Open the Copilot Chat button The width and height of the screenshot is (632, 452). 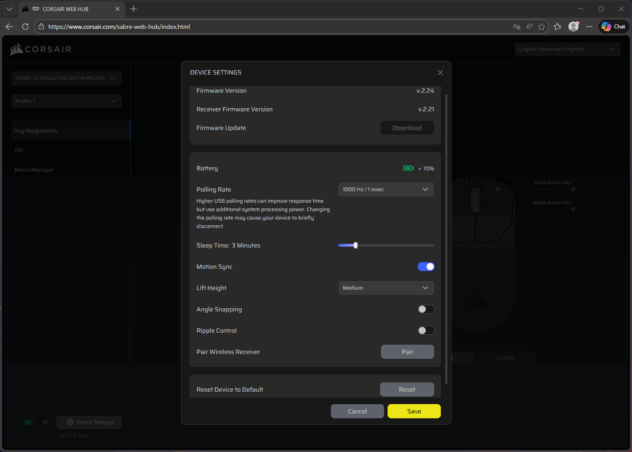[x=612, y=26]
